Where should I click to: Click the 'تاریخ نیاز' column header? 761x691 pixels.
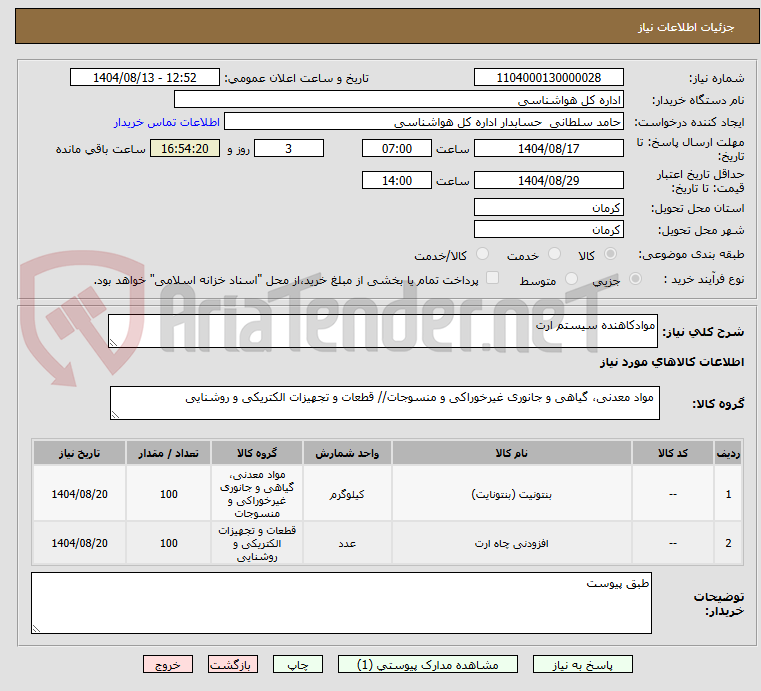coord(80,453)
